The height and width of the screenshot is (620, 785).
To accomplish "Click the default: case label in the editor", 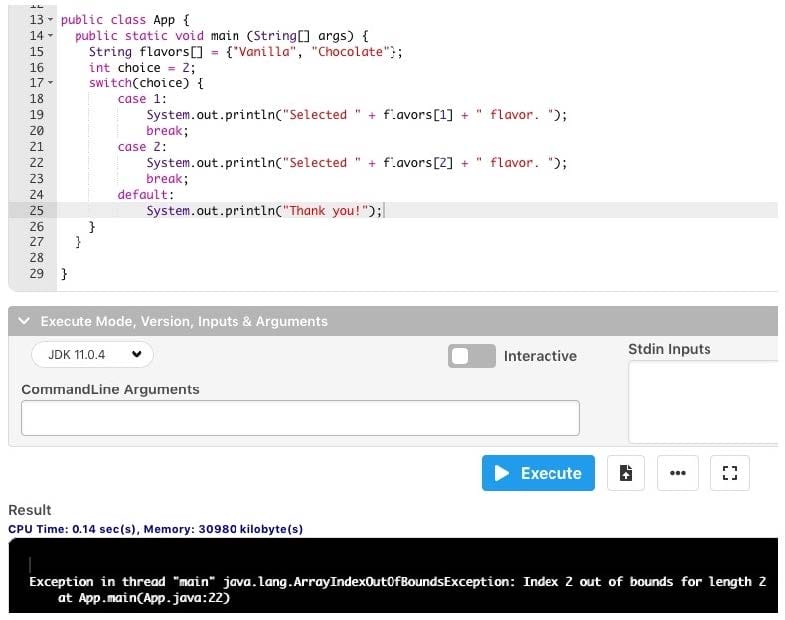I will [145, 195].
